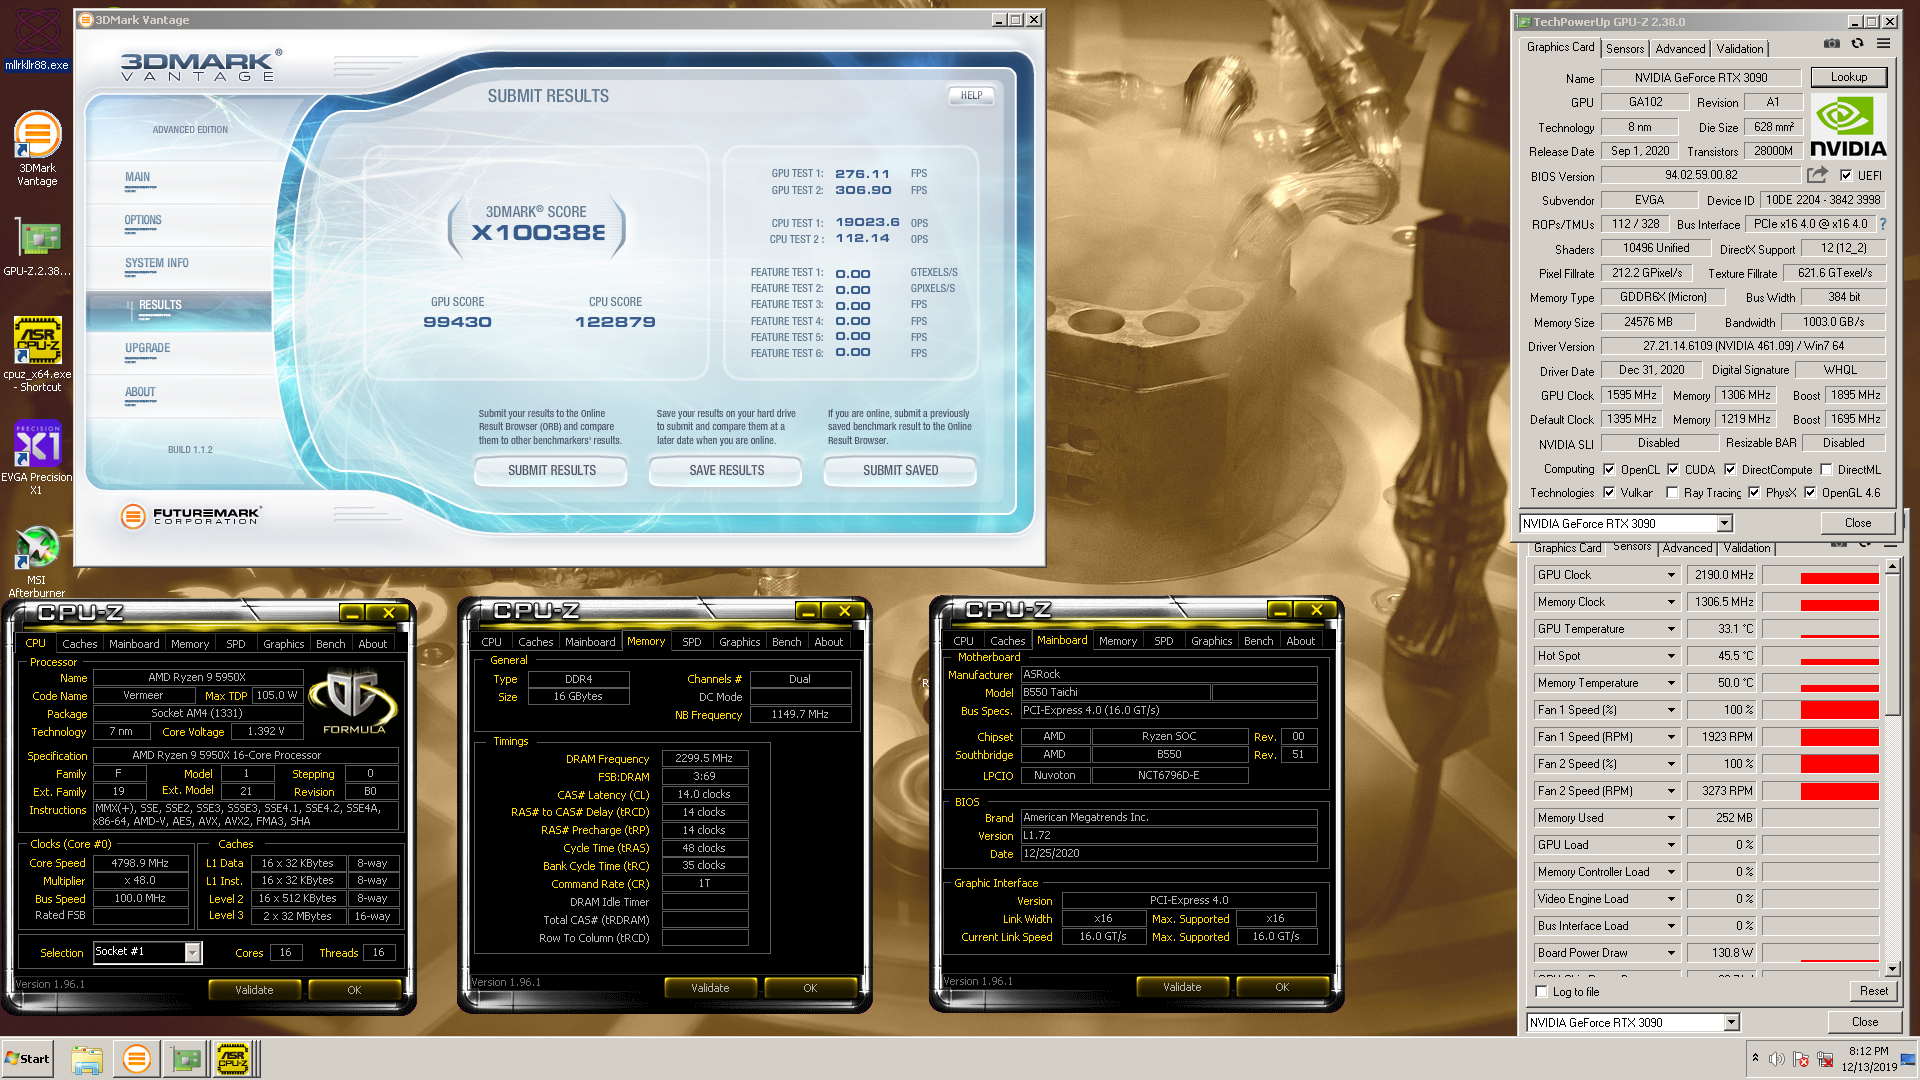
Task: Open the Bench tab in the CPU-Z Mainboard window
Action: click(1259, 641)
